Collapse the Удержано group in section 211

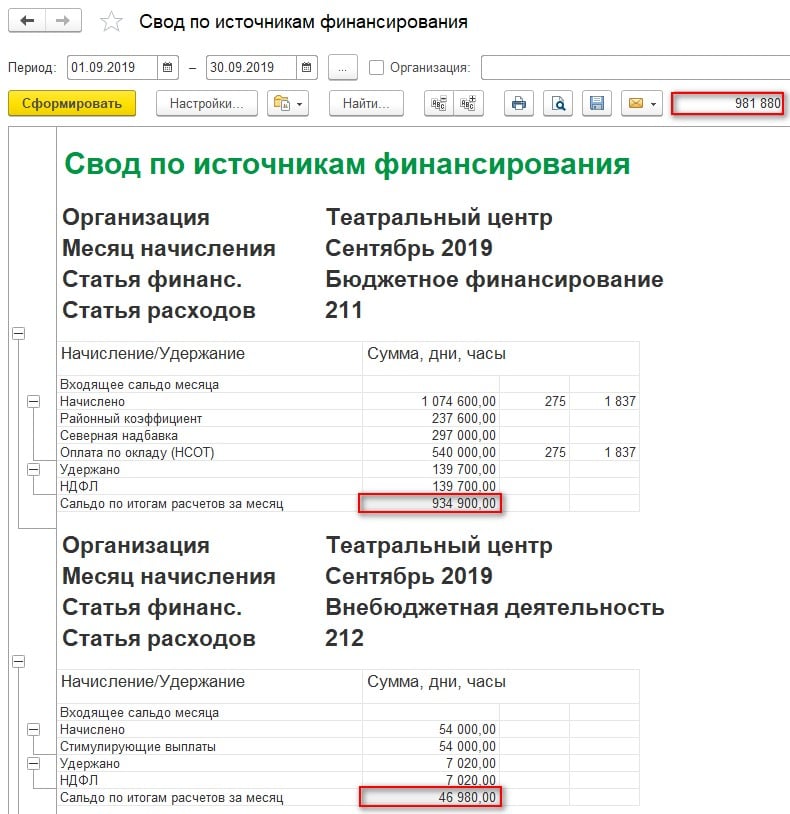coord(33,469)
